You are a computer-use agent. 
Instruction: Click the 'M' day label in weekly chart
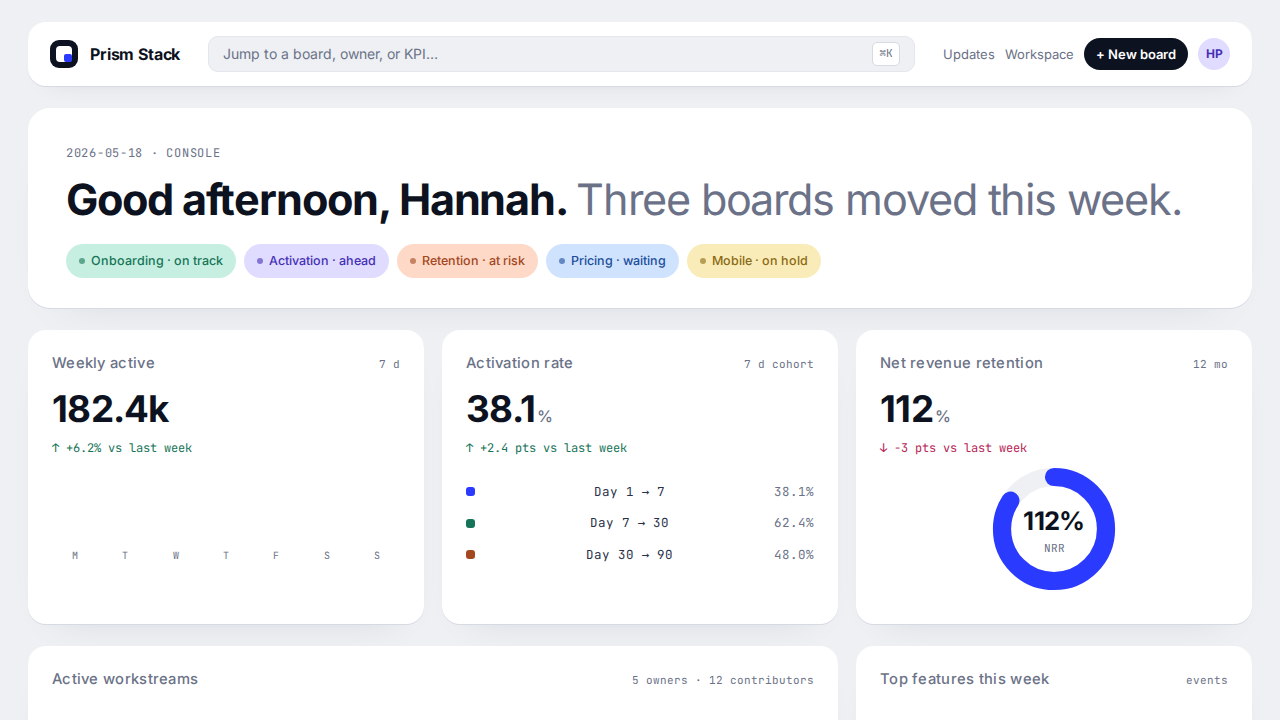tap(75, 556)
